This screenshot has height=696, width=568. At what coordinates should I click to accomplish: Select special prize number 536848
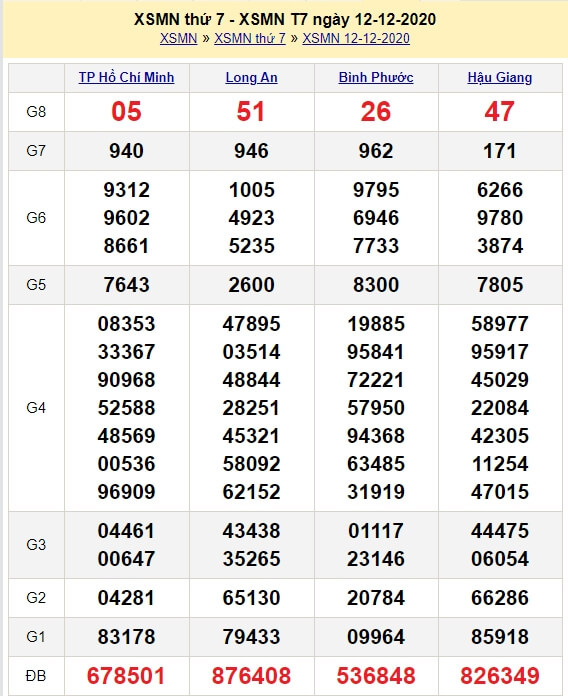pyautogui.click(x=376, y=676)
